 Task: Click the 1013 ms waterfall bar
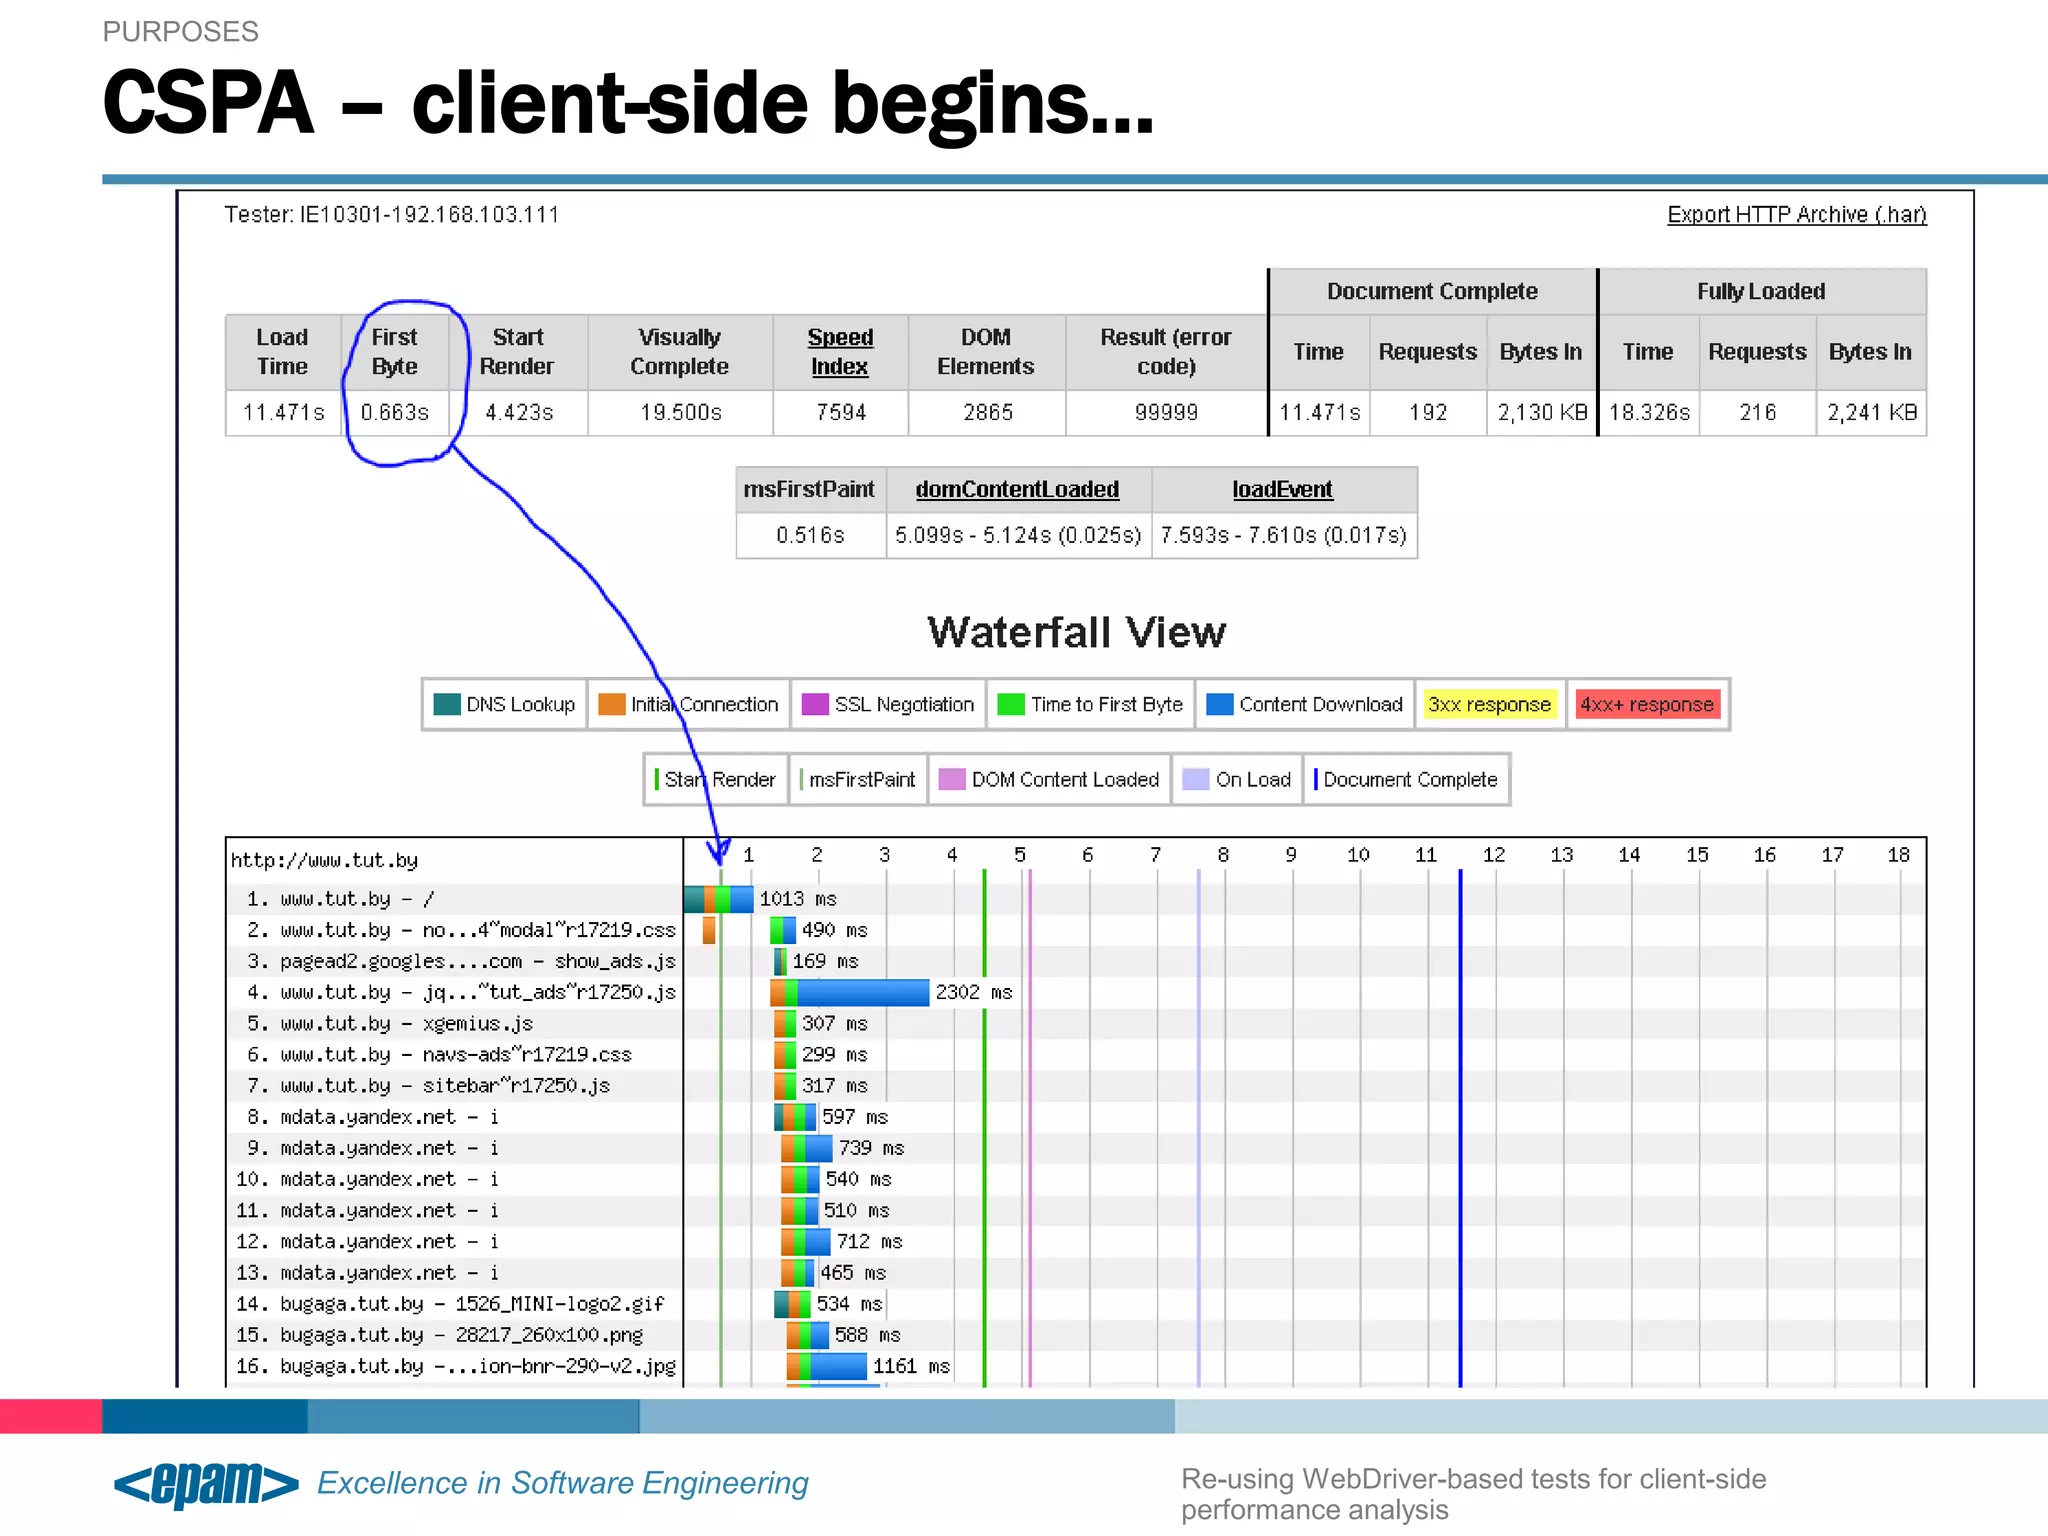point(719,898)
